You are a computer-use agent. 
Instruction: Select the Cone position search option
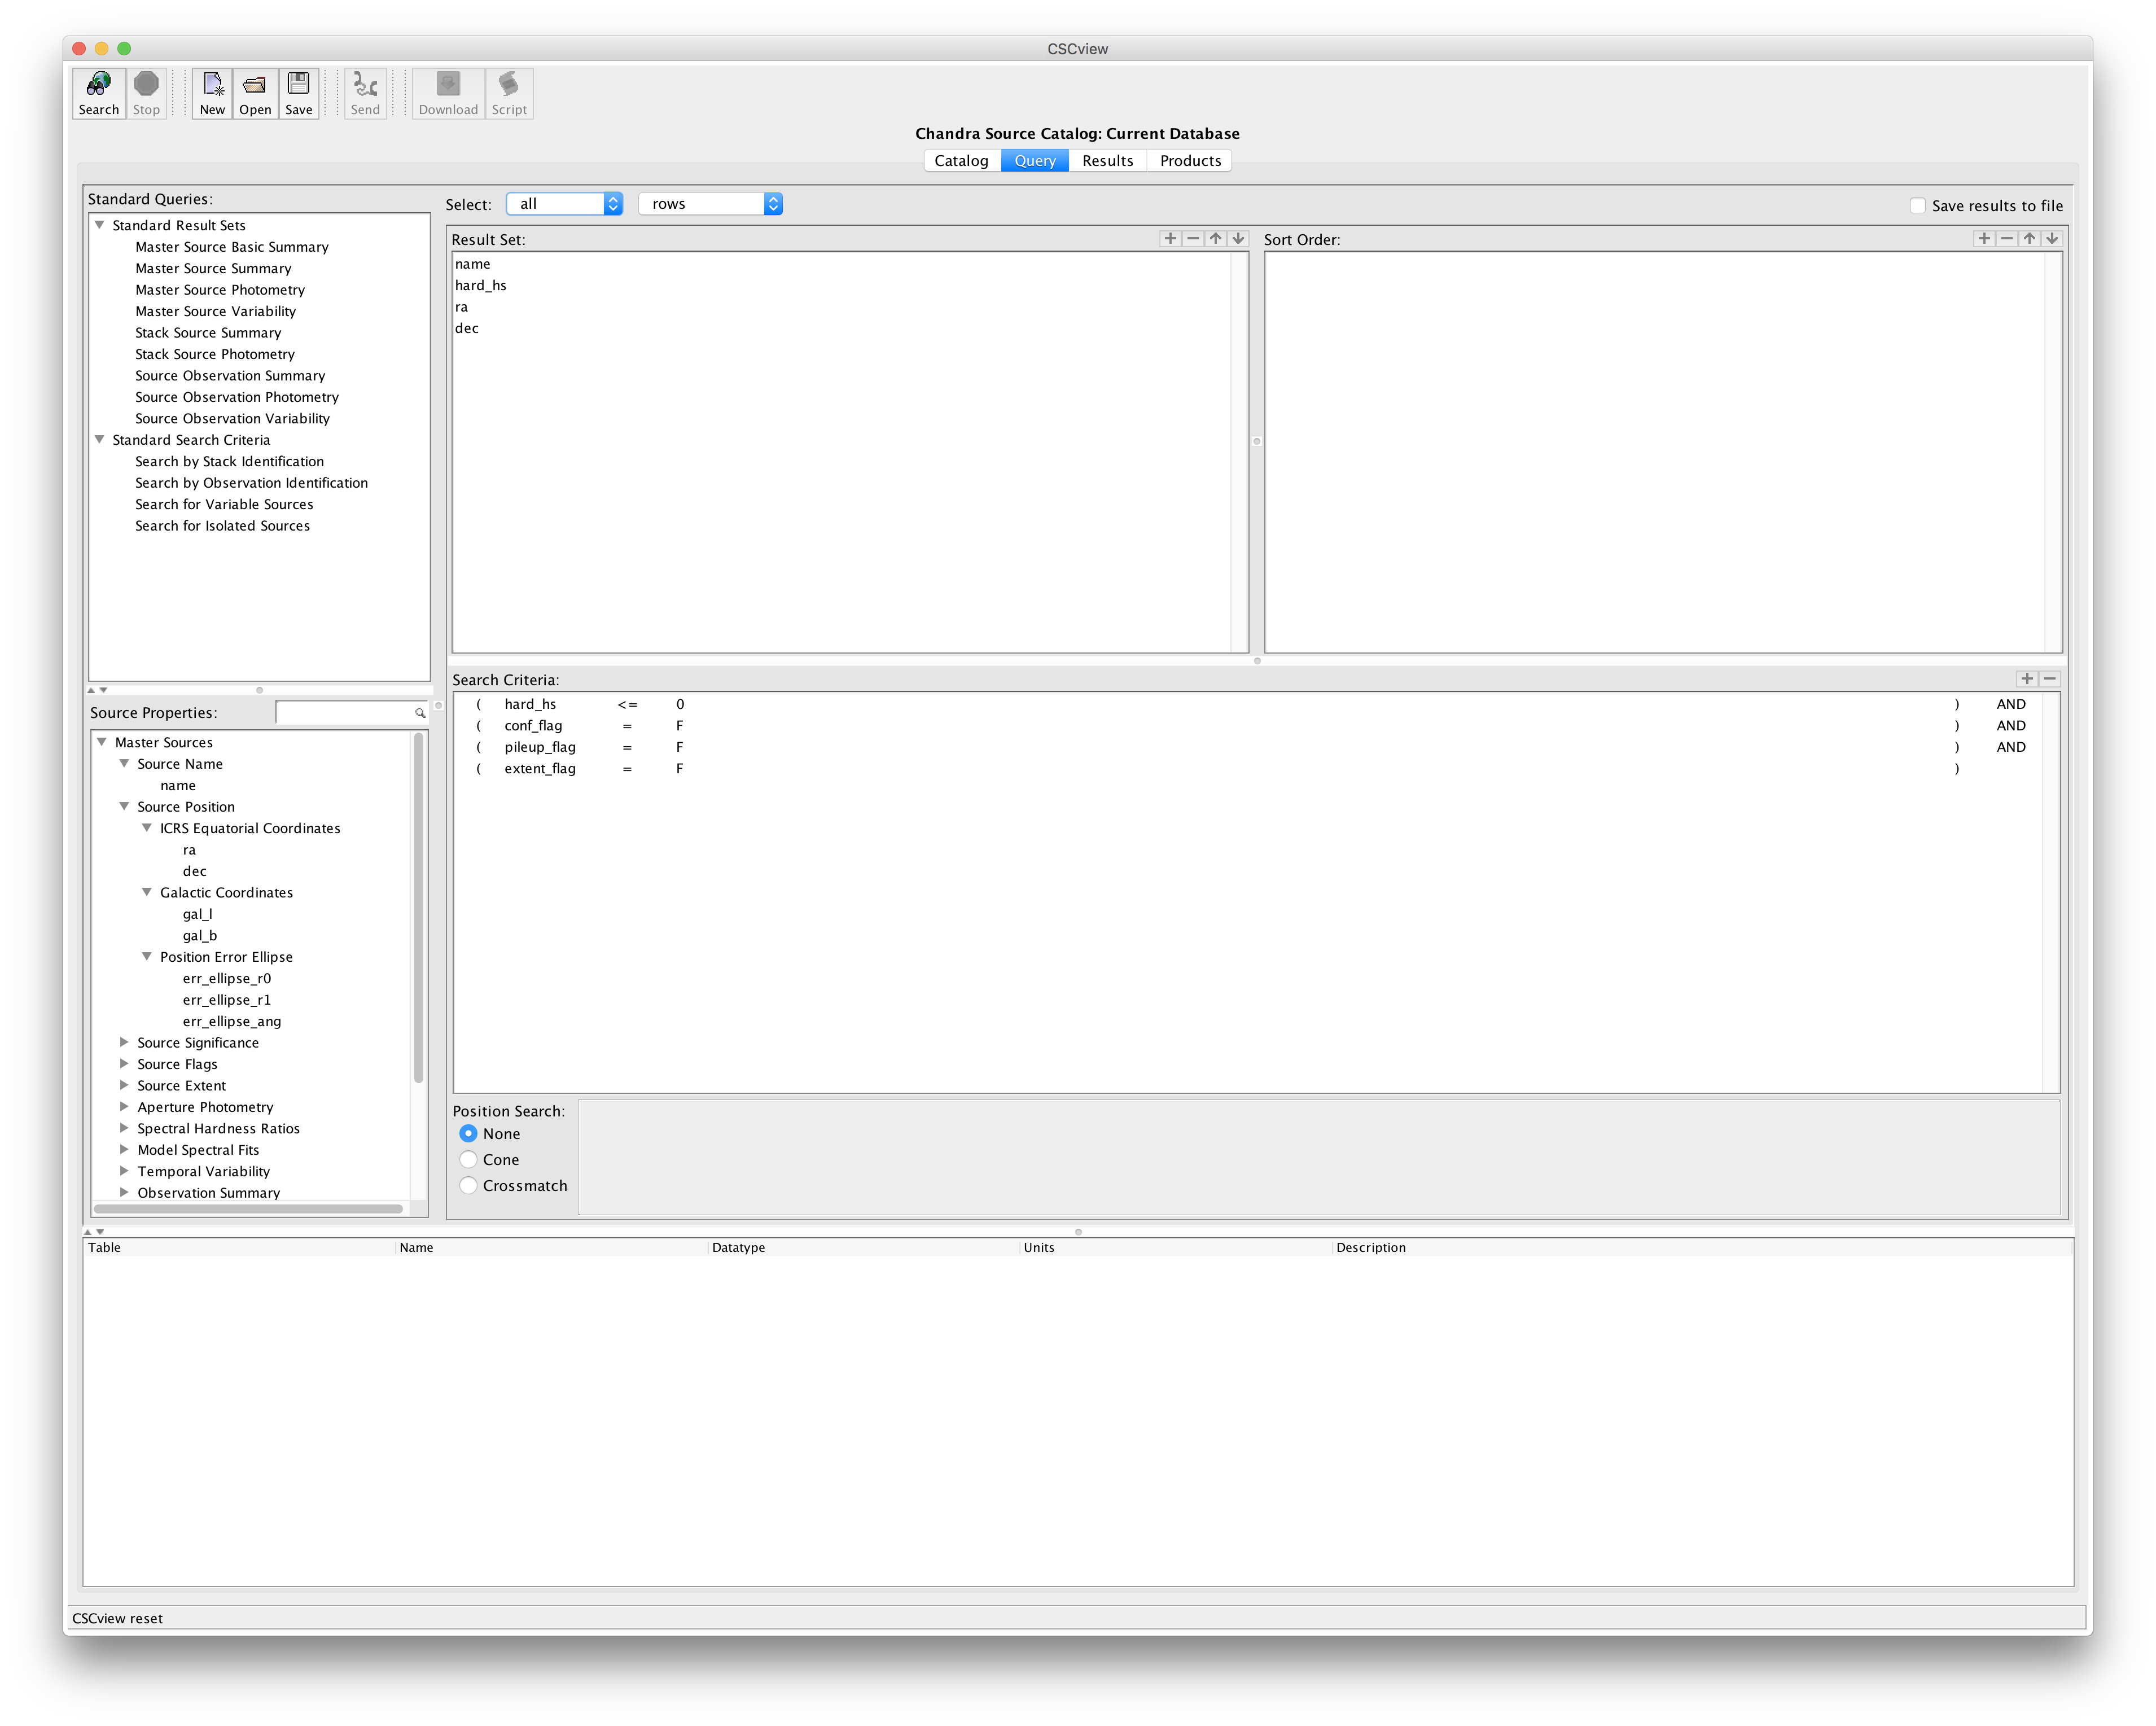[468, 1160]
